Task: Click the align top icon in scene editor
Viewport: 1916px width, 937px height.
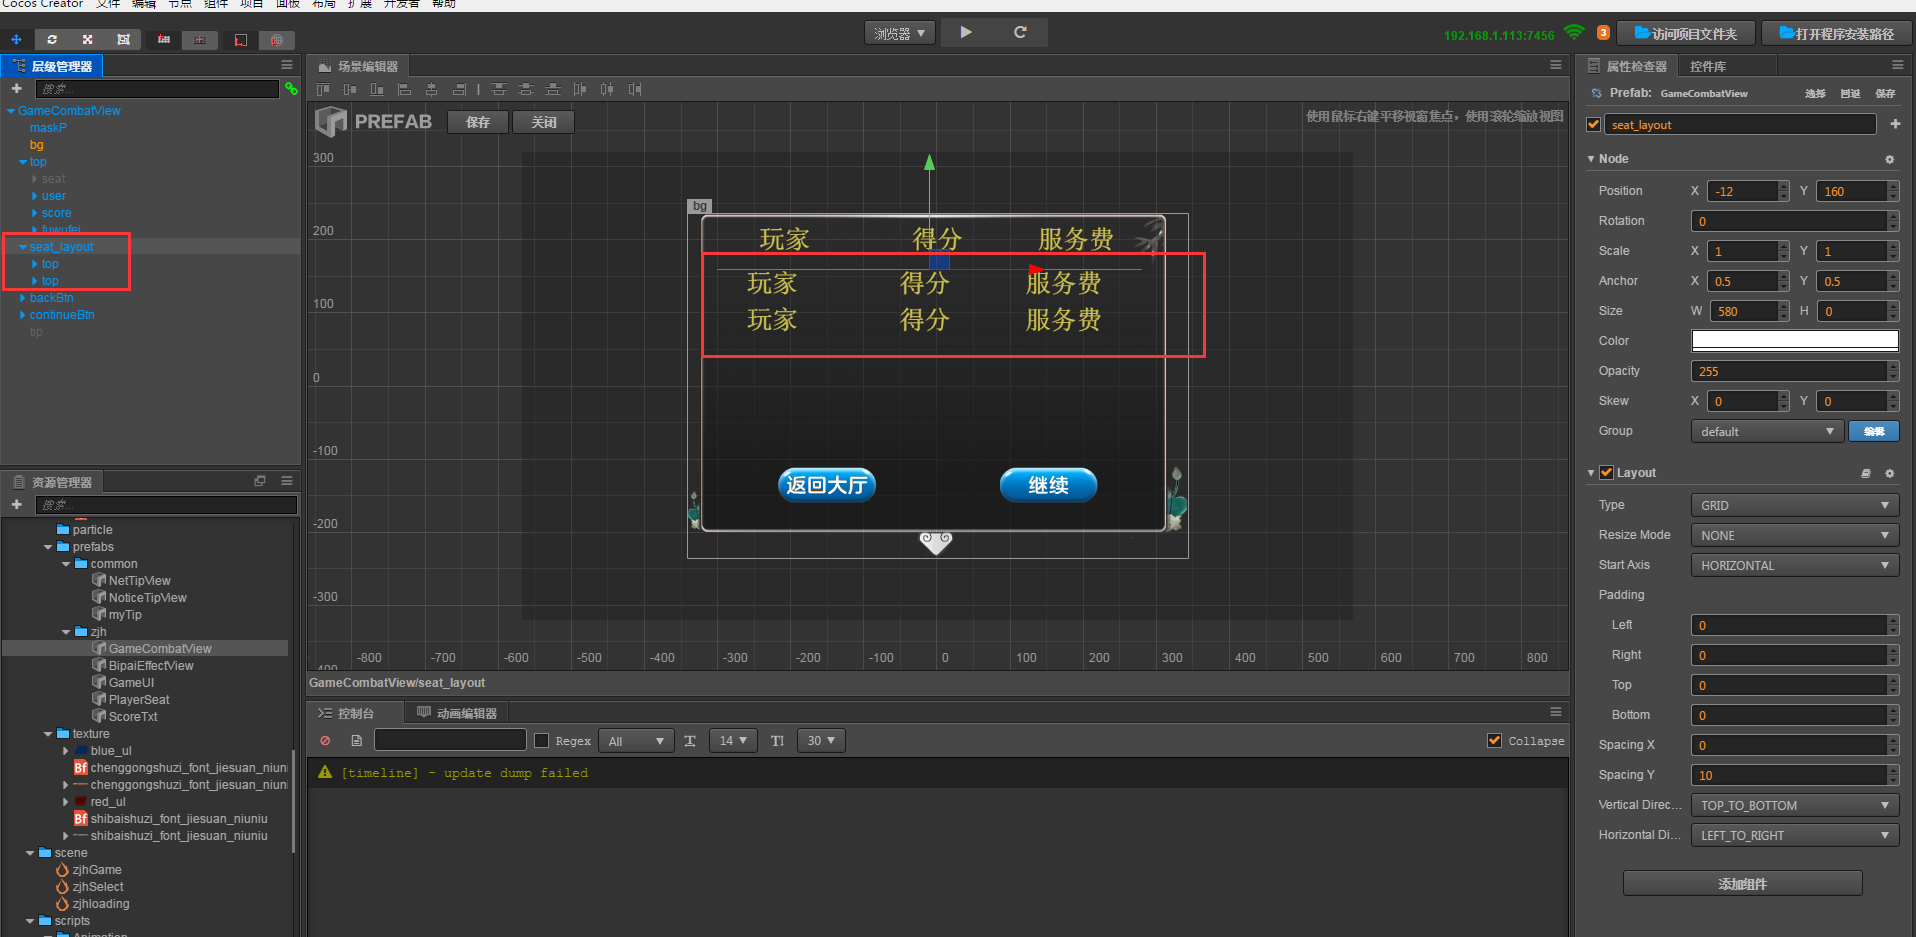Action: click(323, 90)
